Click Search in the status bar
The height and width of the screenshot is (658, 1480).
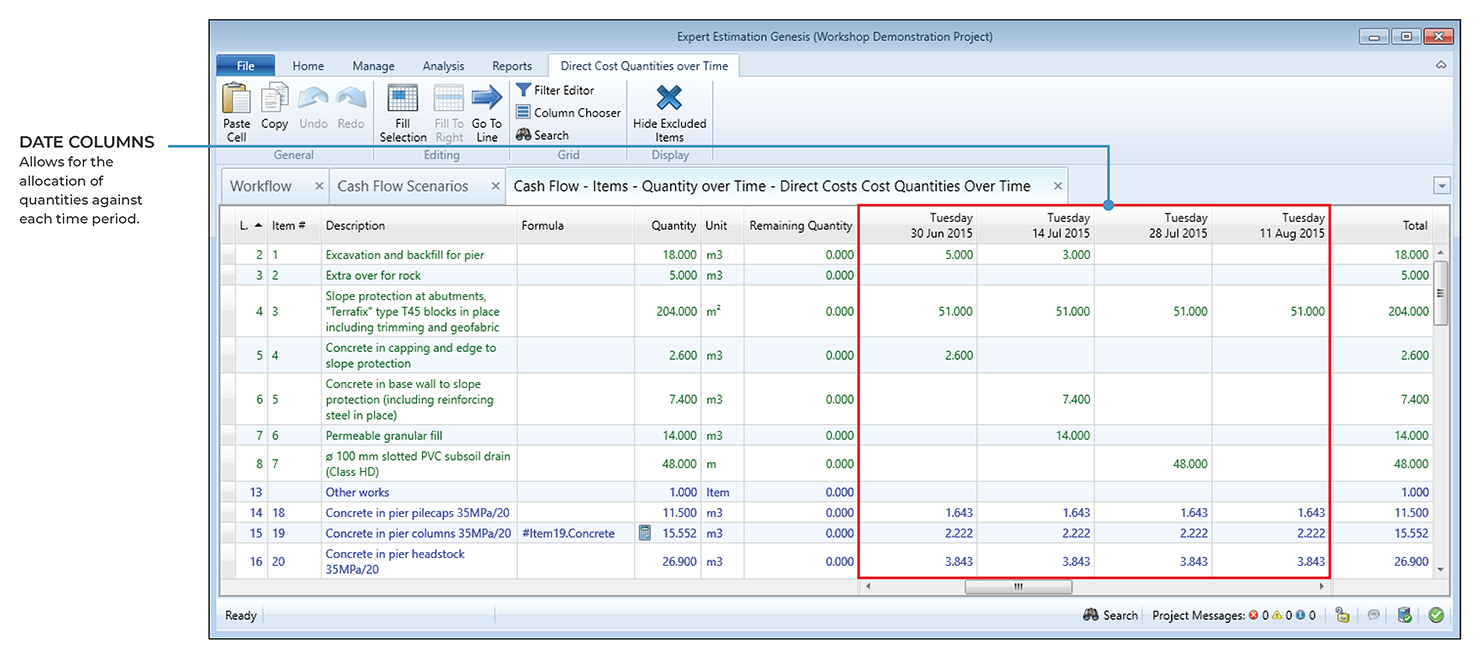[x=1111, y=615]
